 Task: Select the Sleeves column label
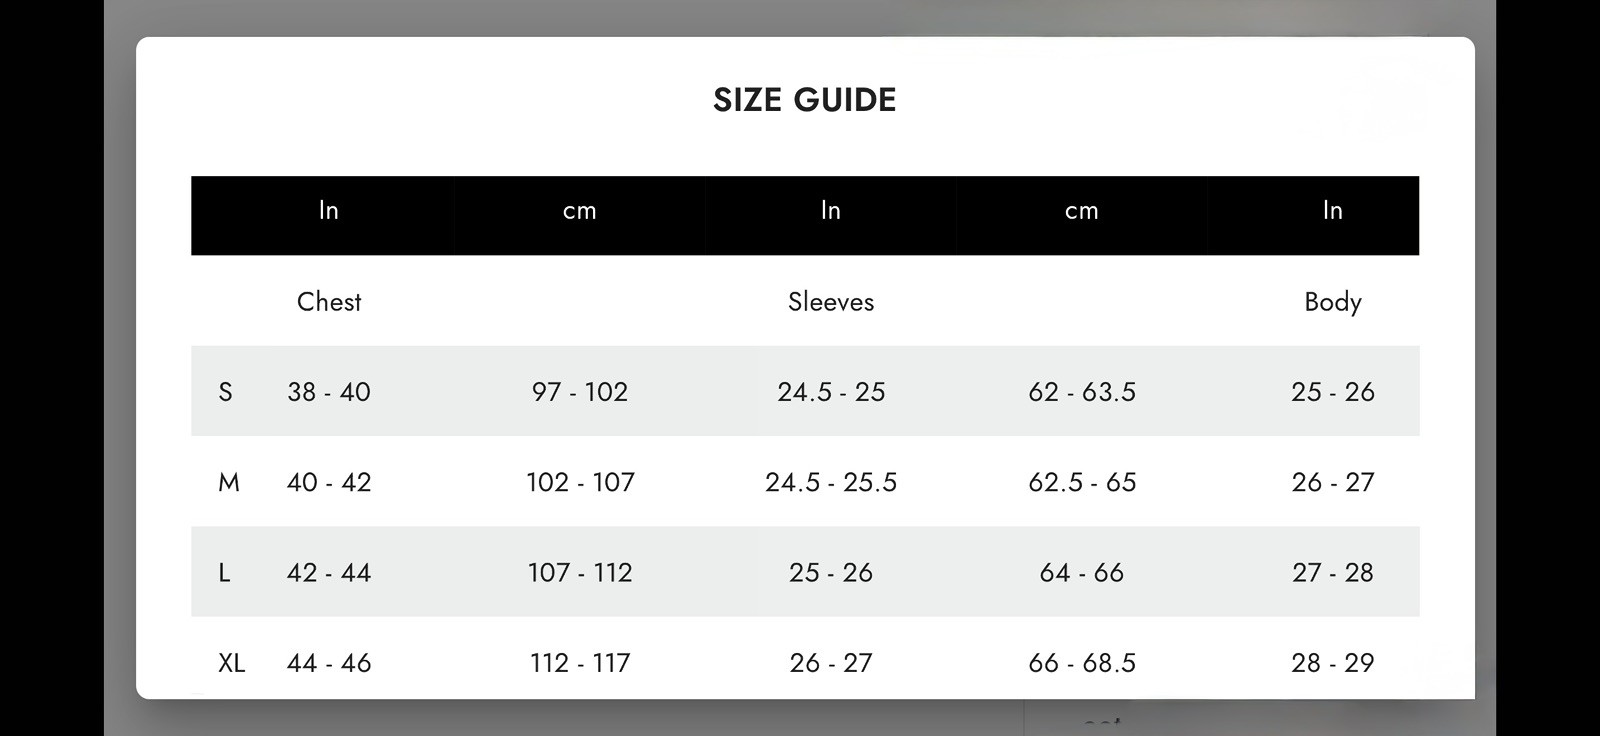pos(830,302)
